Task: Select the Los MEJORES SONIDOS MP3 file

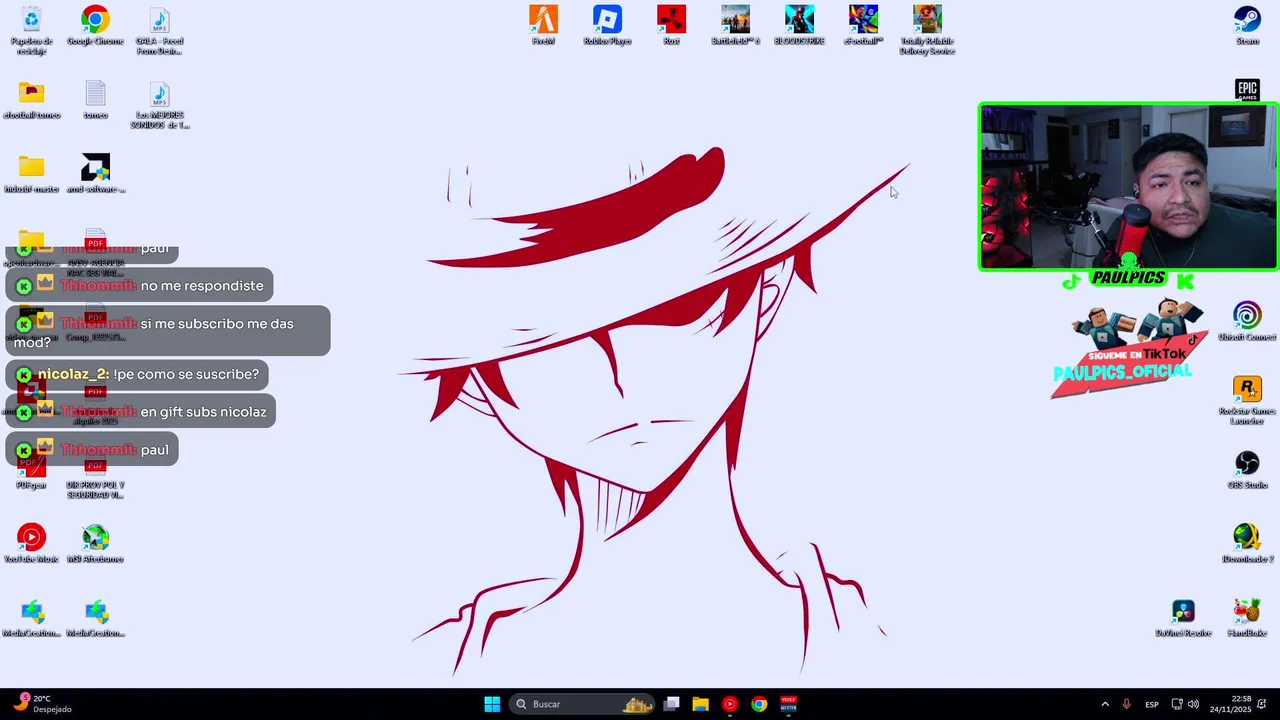Action: point(159,105)
